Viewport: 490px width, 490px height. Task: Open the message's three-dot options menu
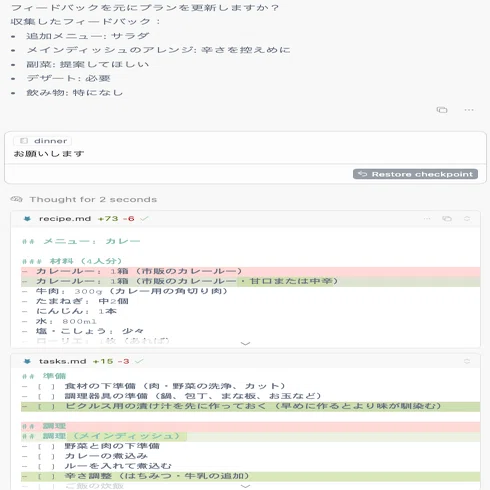[x=469, y=110]
